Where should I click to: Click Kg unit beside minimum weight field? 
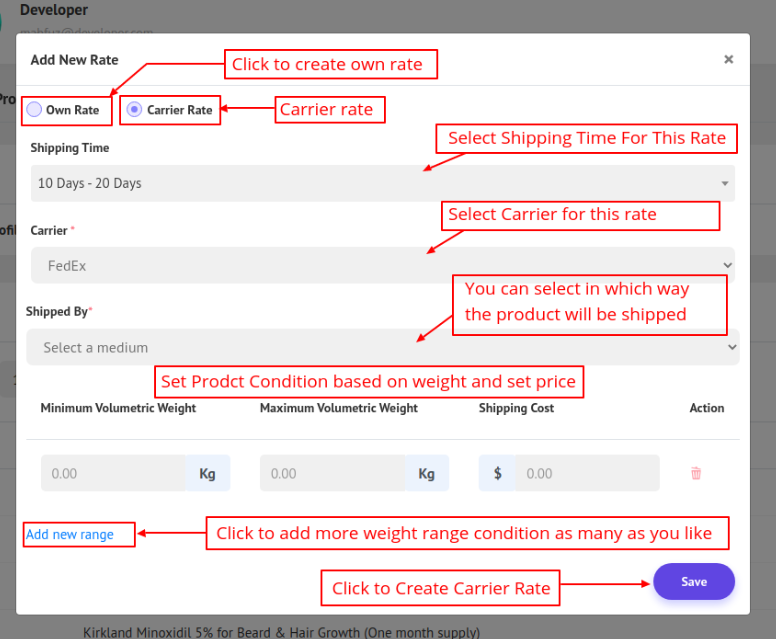(x=207, y=473)
